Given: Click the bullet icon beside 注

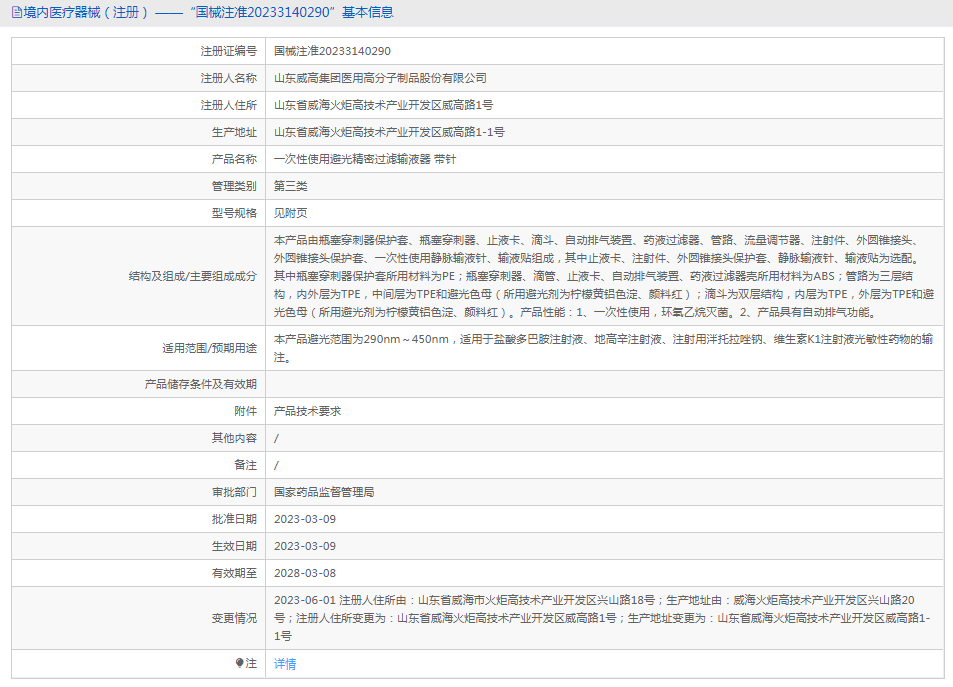Looking at the screenshot, I should coord(239,663).
